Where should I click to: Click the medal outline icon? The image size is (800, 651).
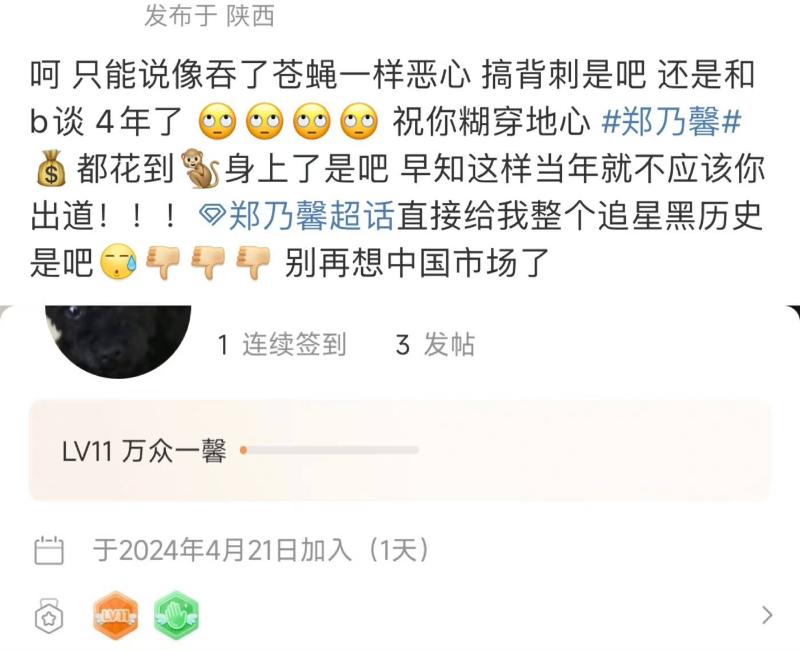point(49,615)
